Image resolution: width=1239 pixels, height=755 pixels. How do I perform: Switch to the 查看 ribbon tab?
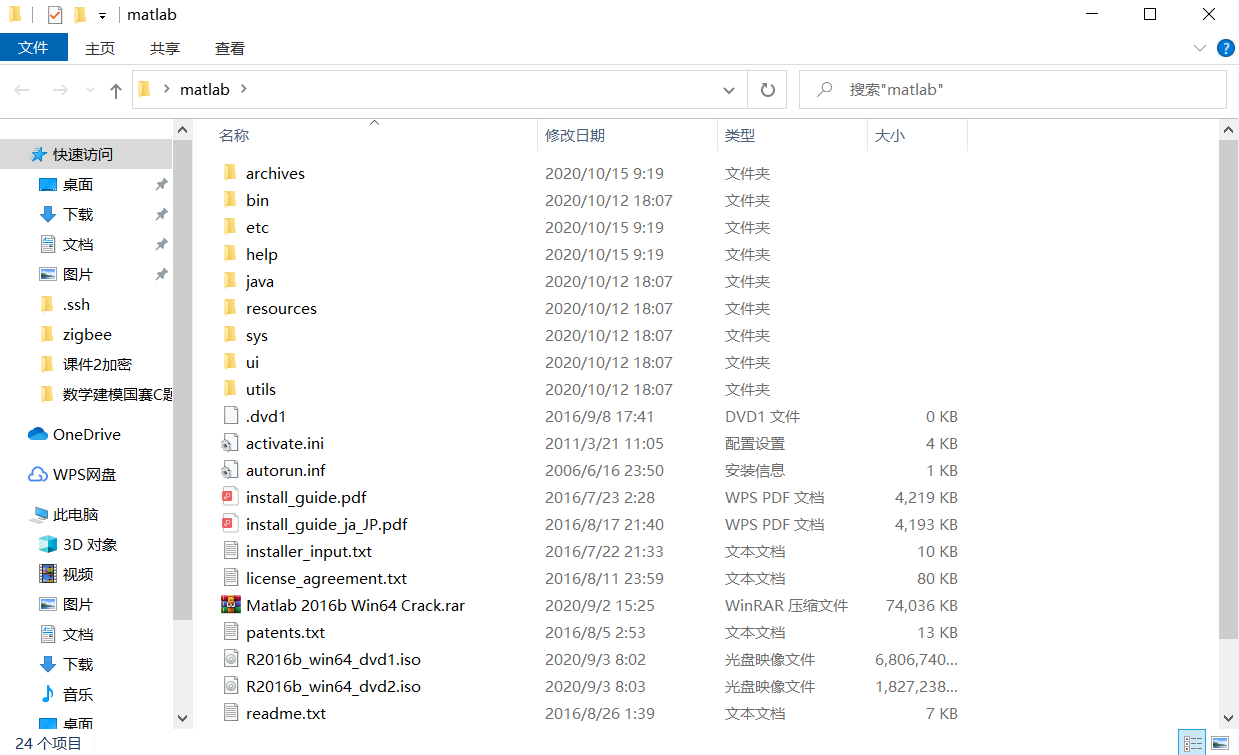230,48
